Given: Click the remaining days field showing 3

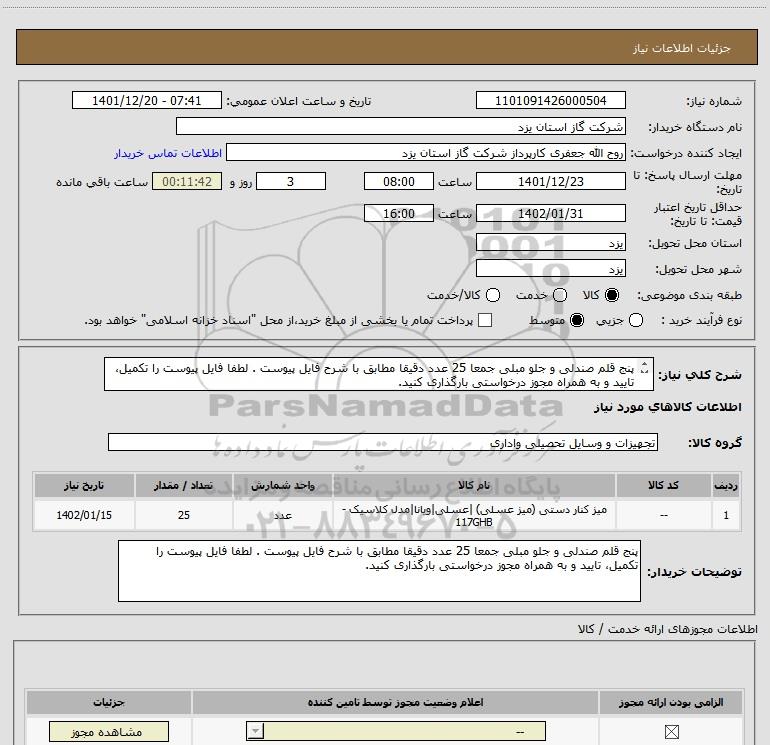Looking at the screenshot, I should click(x=291, y=181).
